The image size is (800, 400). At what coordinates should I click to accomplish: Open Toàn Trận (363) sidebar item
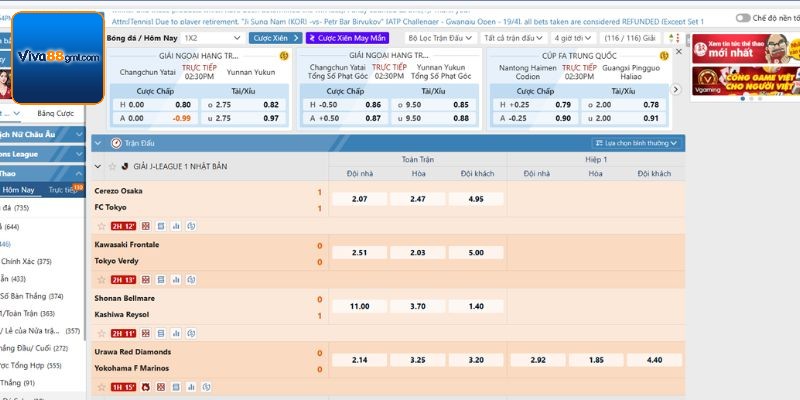pyautogui.click(x=28, y=313)
